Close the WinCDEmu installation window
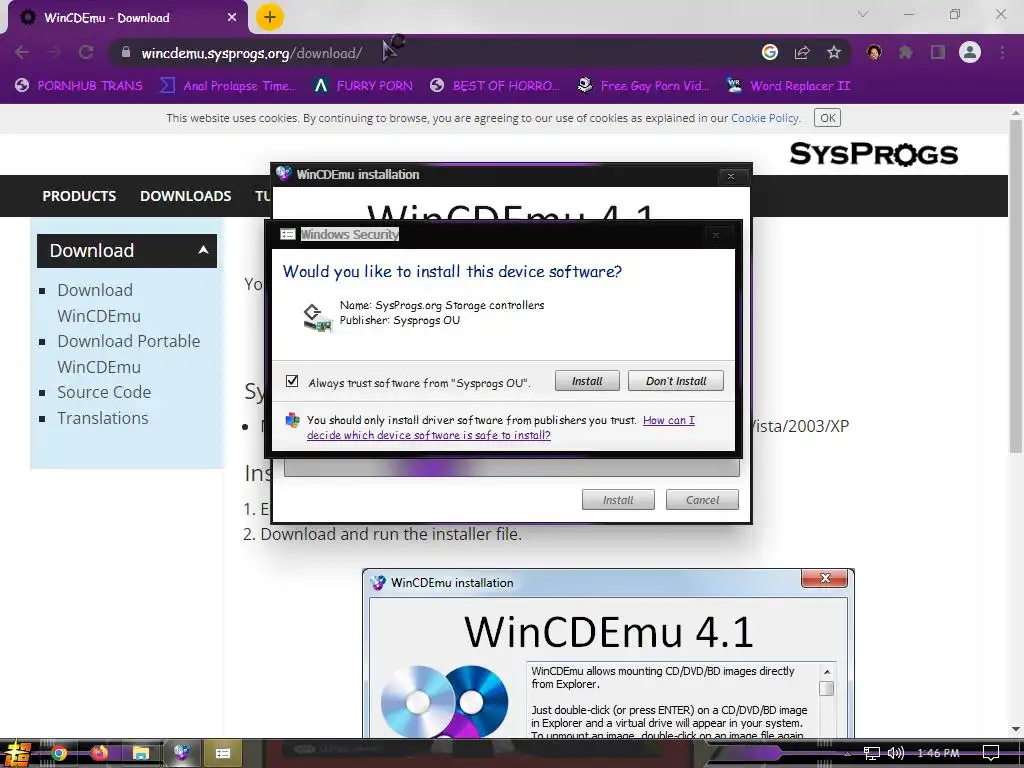This screenshot has height=768, width=1024. pyautogui.click(x=731, y=176)
